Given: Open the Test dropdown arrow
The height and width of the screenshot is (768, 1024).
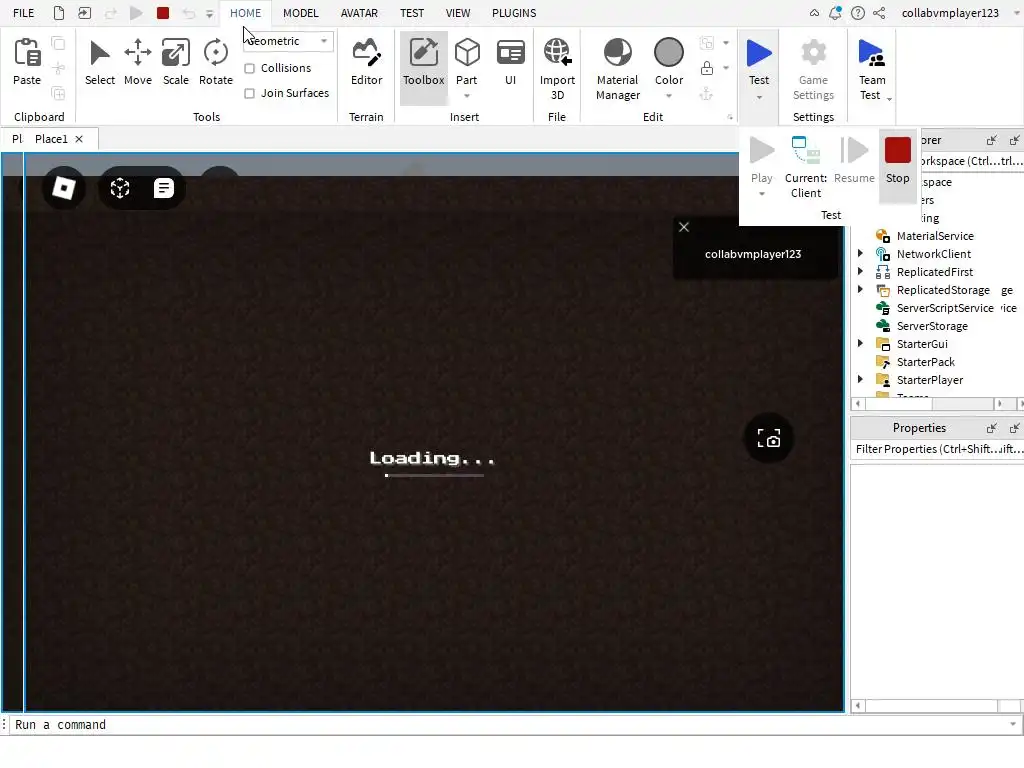Looking at the screenshot, I should (x=759, y=97).
